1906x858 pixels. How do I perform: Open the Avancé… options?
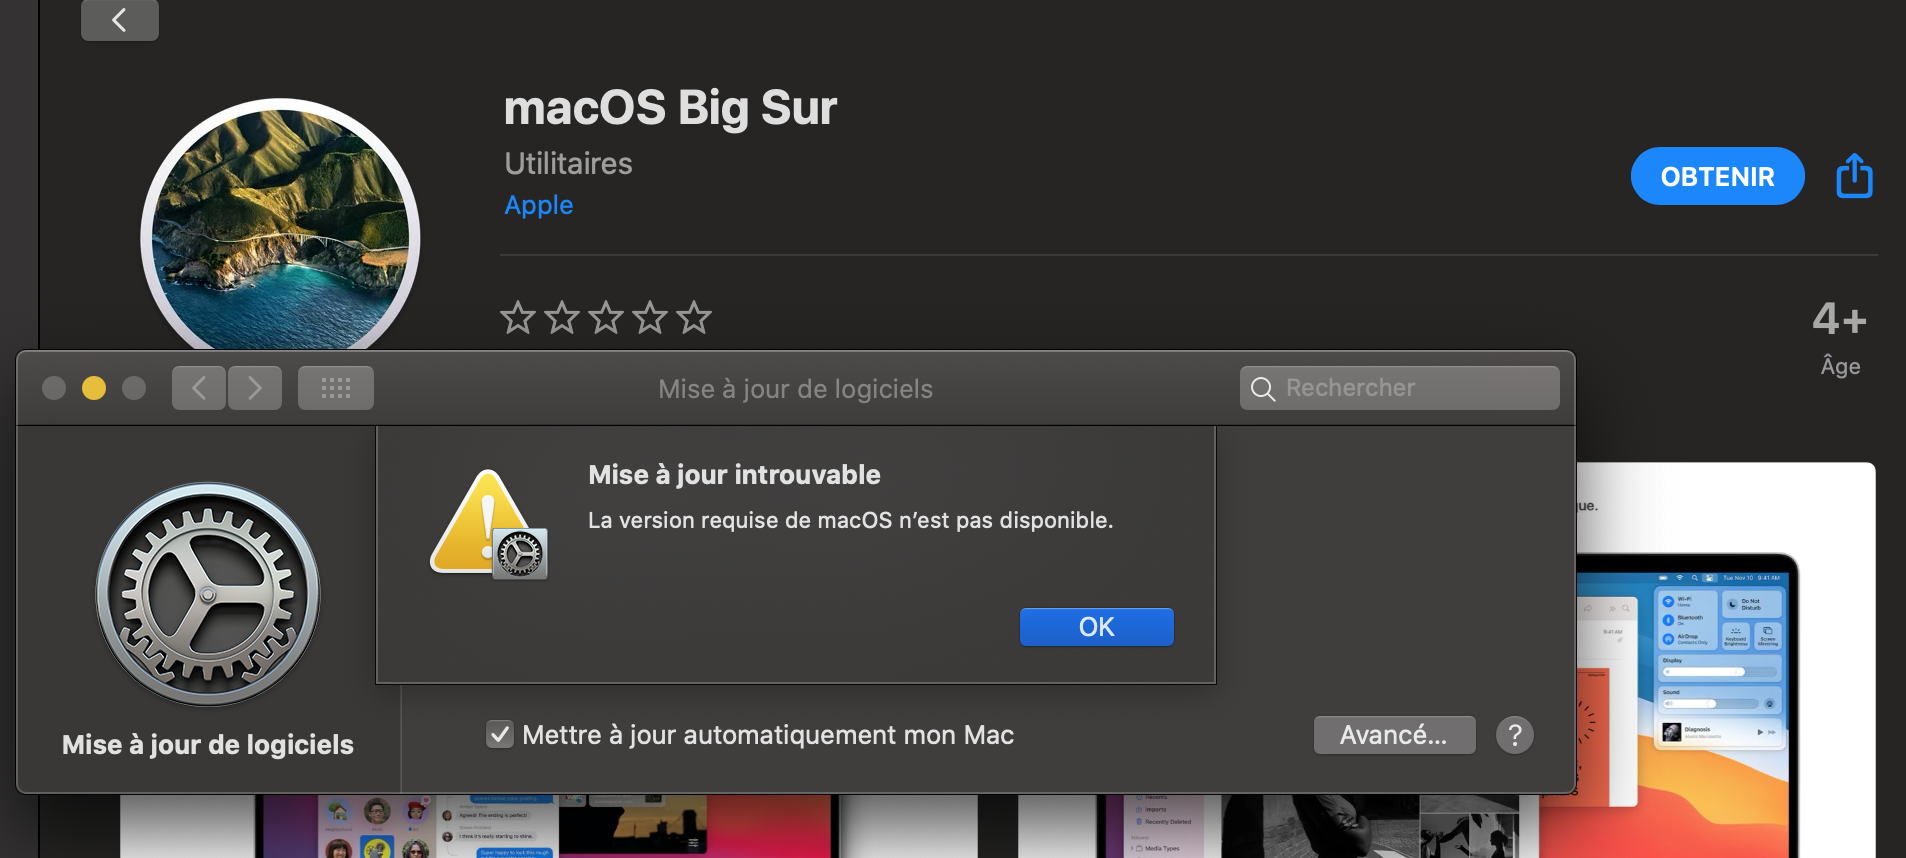[1395, 735]
